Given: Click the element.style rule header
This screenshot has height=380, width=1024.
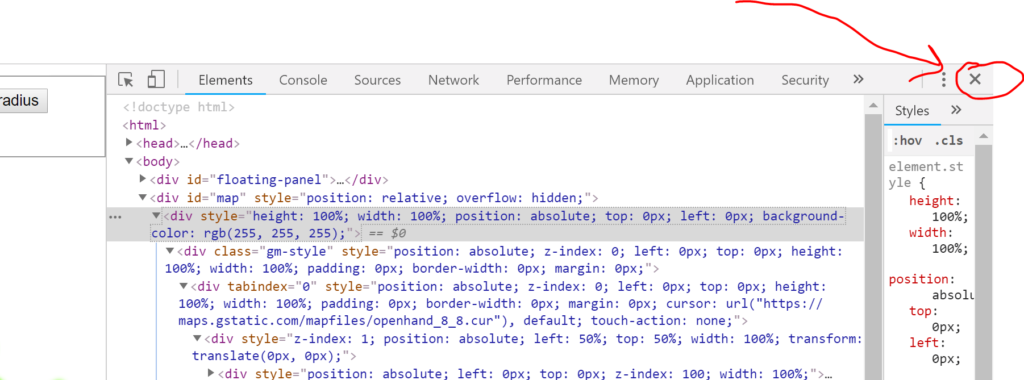Looking at the screenshot, I should click(x=925, y=175).
